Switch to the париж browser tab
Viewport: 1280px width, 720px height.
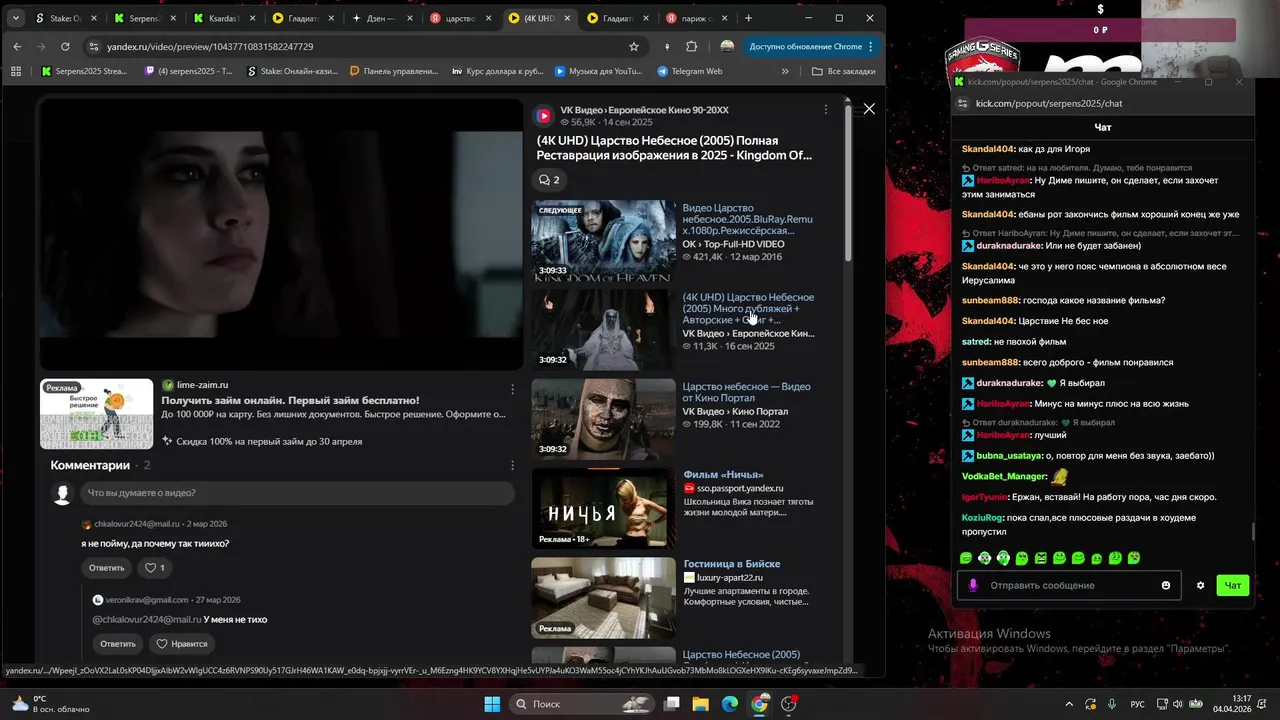pos(698,18)
